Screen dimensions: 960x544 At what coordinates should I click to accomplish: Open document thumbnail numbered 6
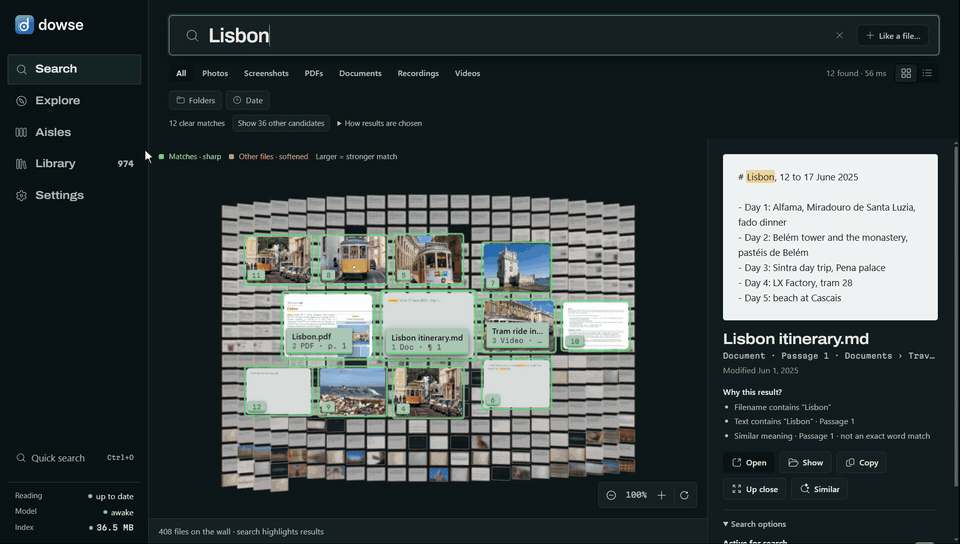coord(517,384)
